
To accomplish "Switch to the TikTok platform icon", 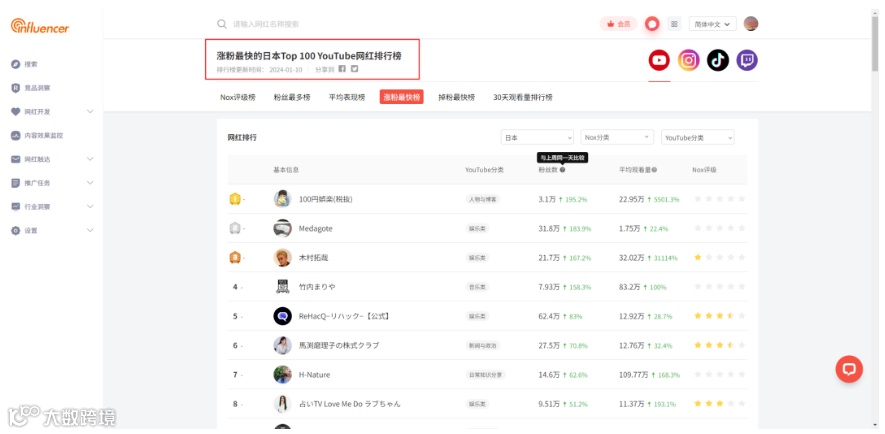I will click(718, 60).
